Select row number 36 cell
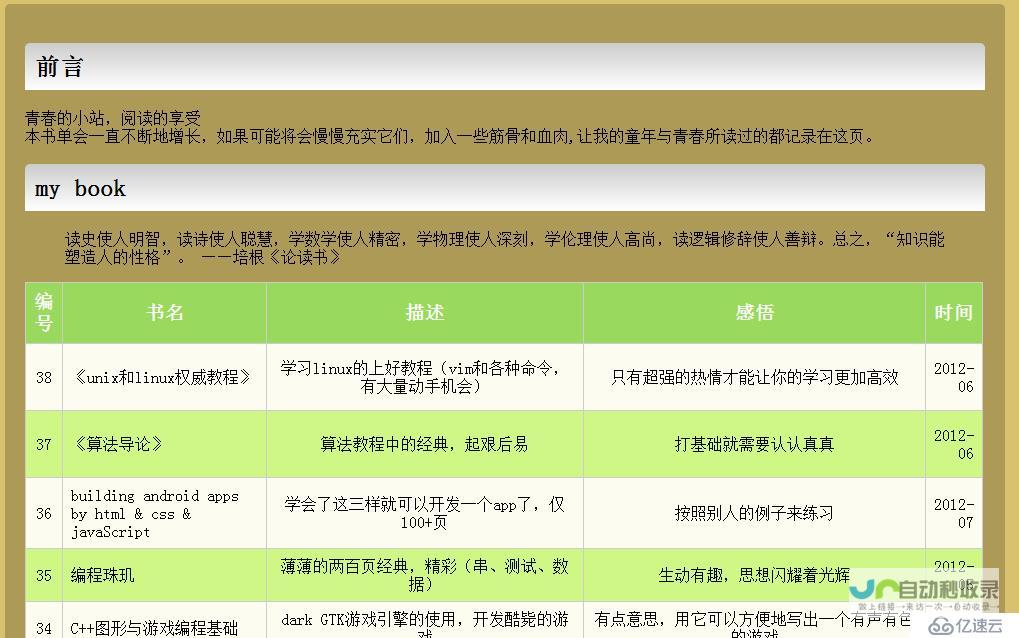The height and width of the screenshot is (638, 1019). 44,513
